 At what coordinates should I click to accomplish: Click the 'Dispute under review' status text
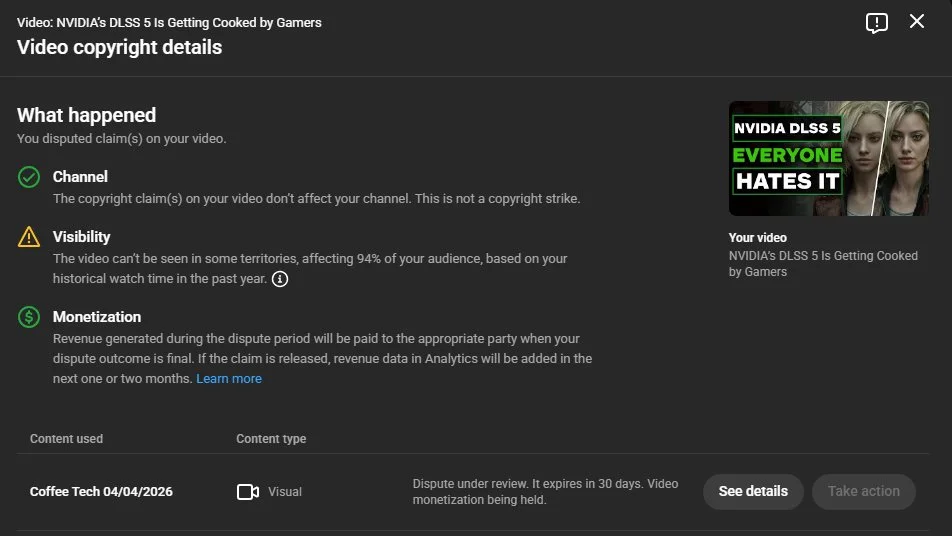(545, 491)
